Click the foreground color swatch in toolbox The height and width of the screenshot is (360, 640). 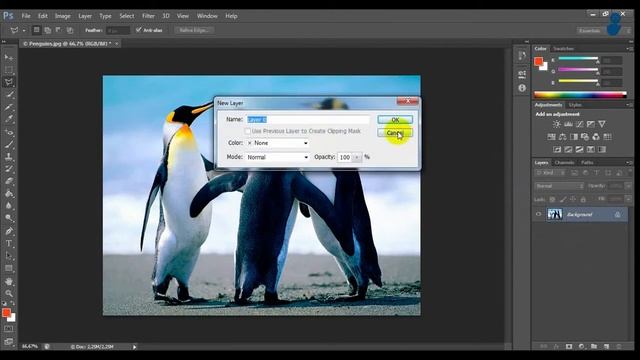click(6, 312)
